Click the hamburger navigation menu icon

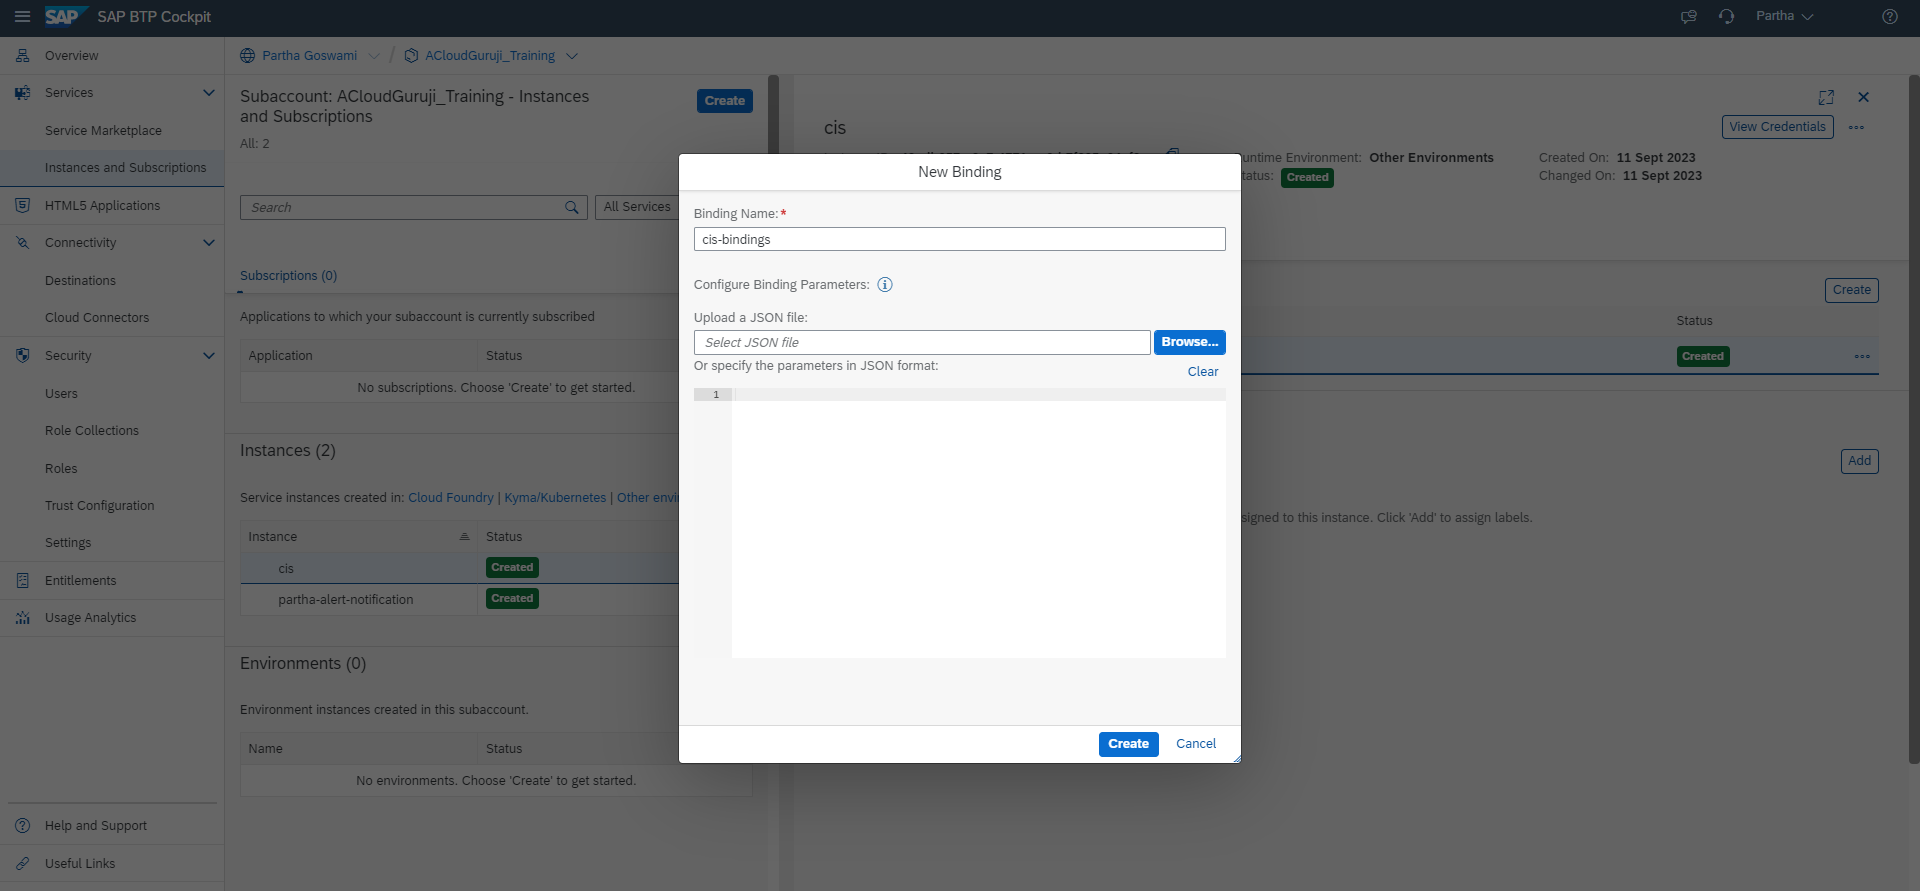pyautogui.click(x=22, y=17)
